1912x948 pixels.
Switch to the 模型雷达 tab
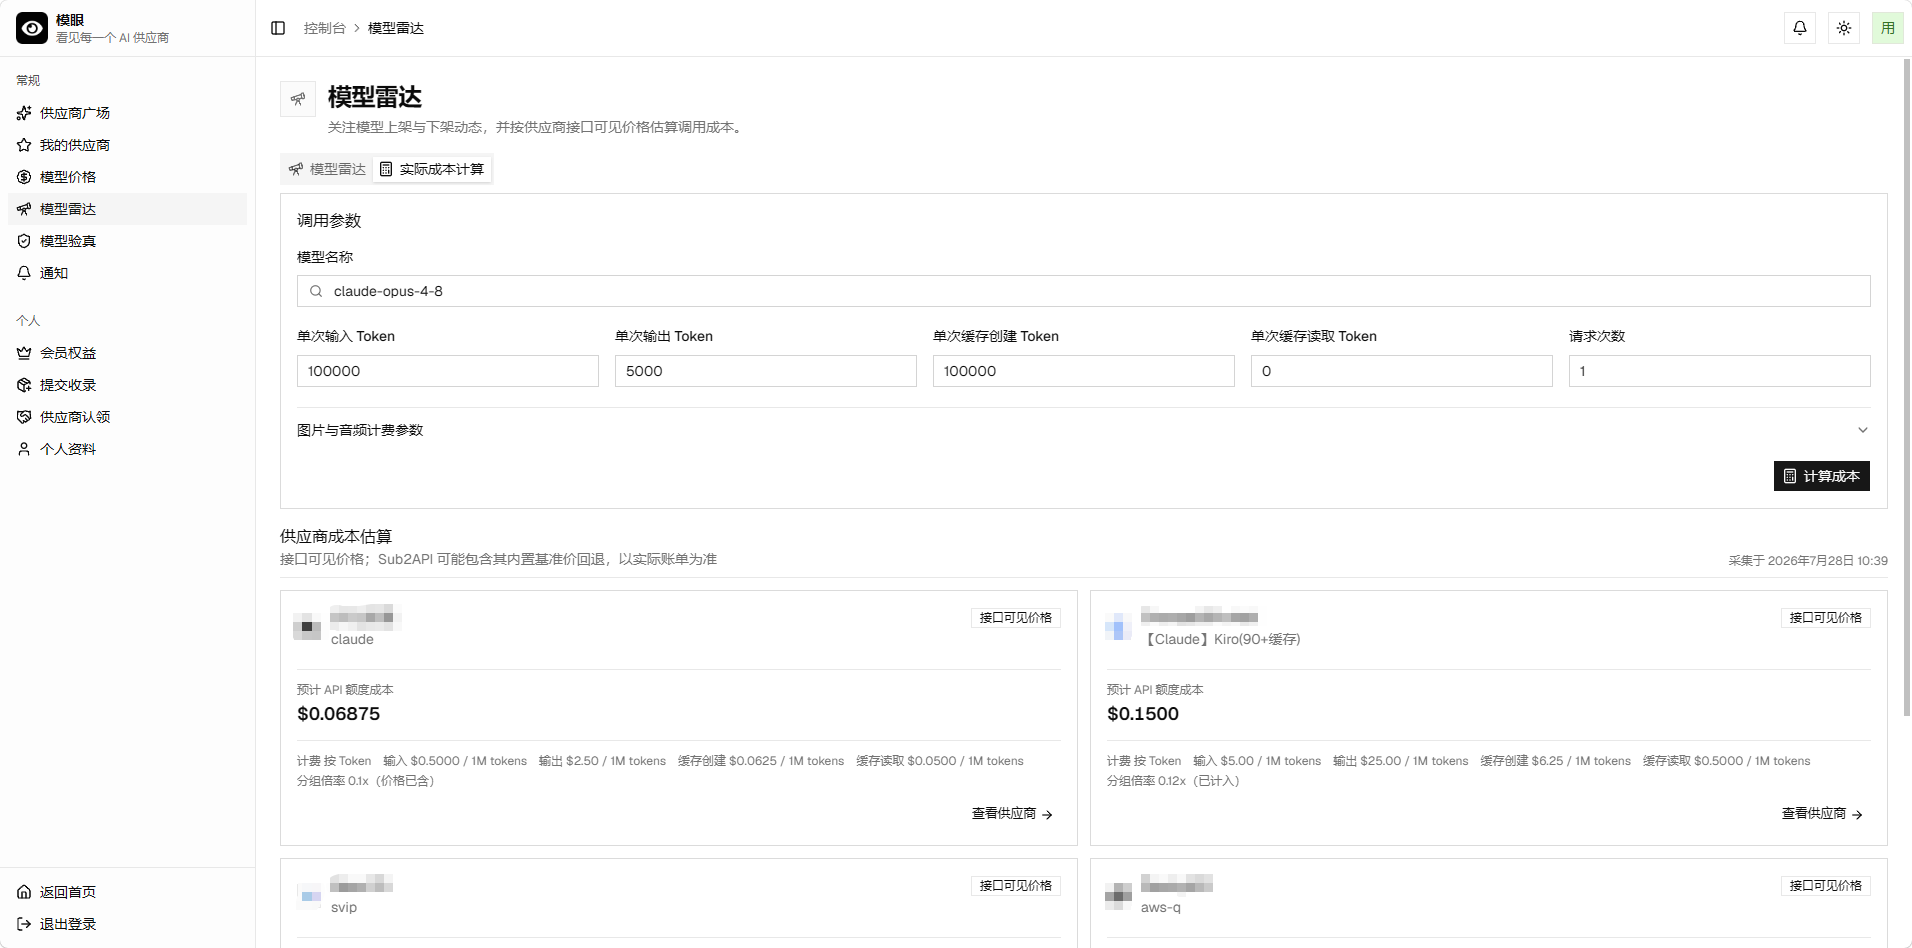point(327,169)
